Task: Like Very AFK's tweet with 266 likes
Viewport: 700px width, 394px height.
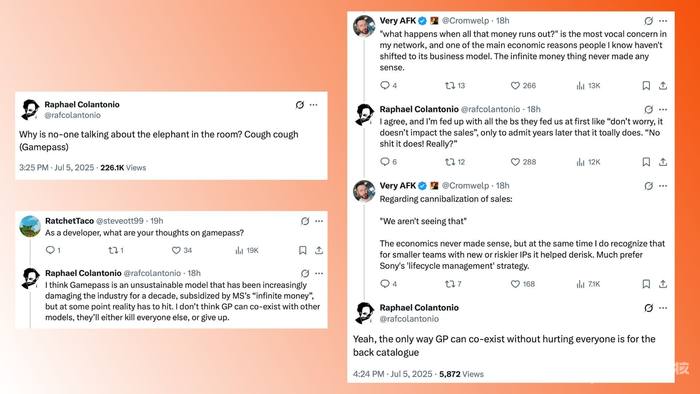Action: (x=516, y=85)
